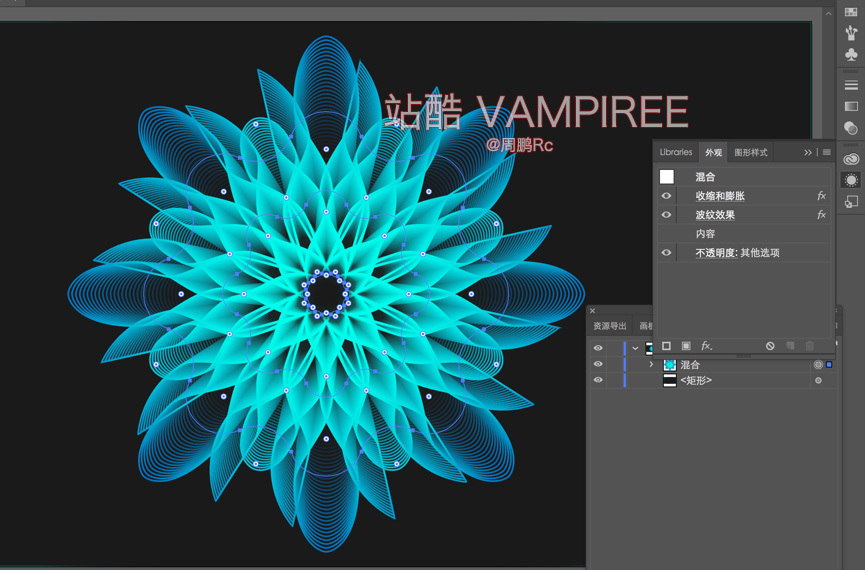
Task: Open the 资源导出 tab
Action: coord(610,326)
